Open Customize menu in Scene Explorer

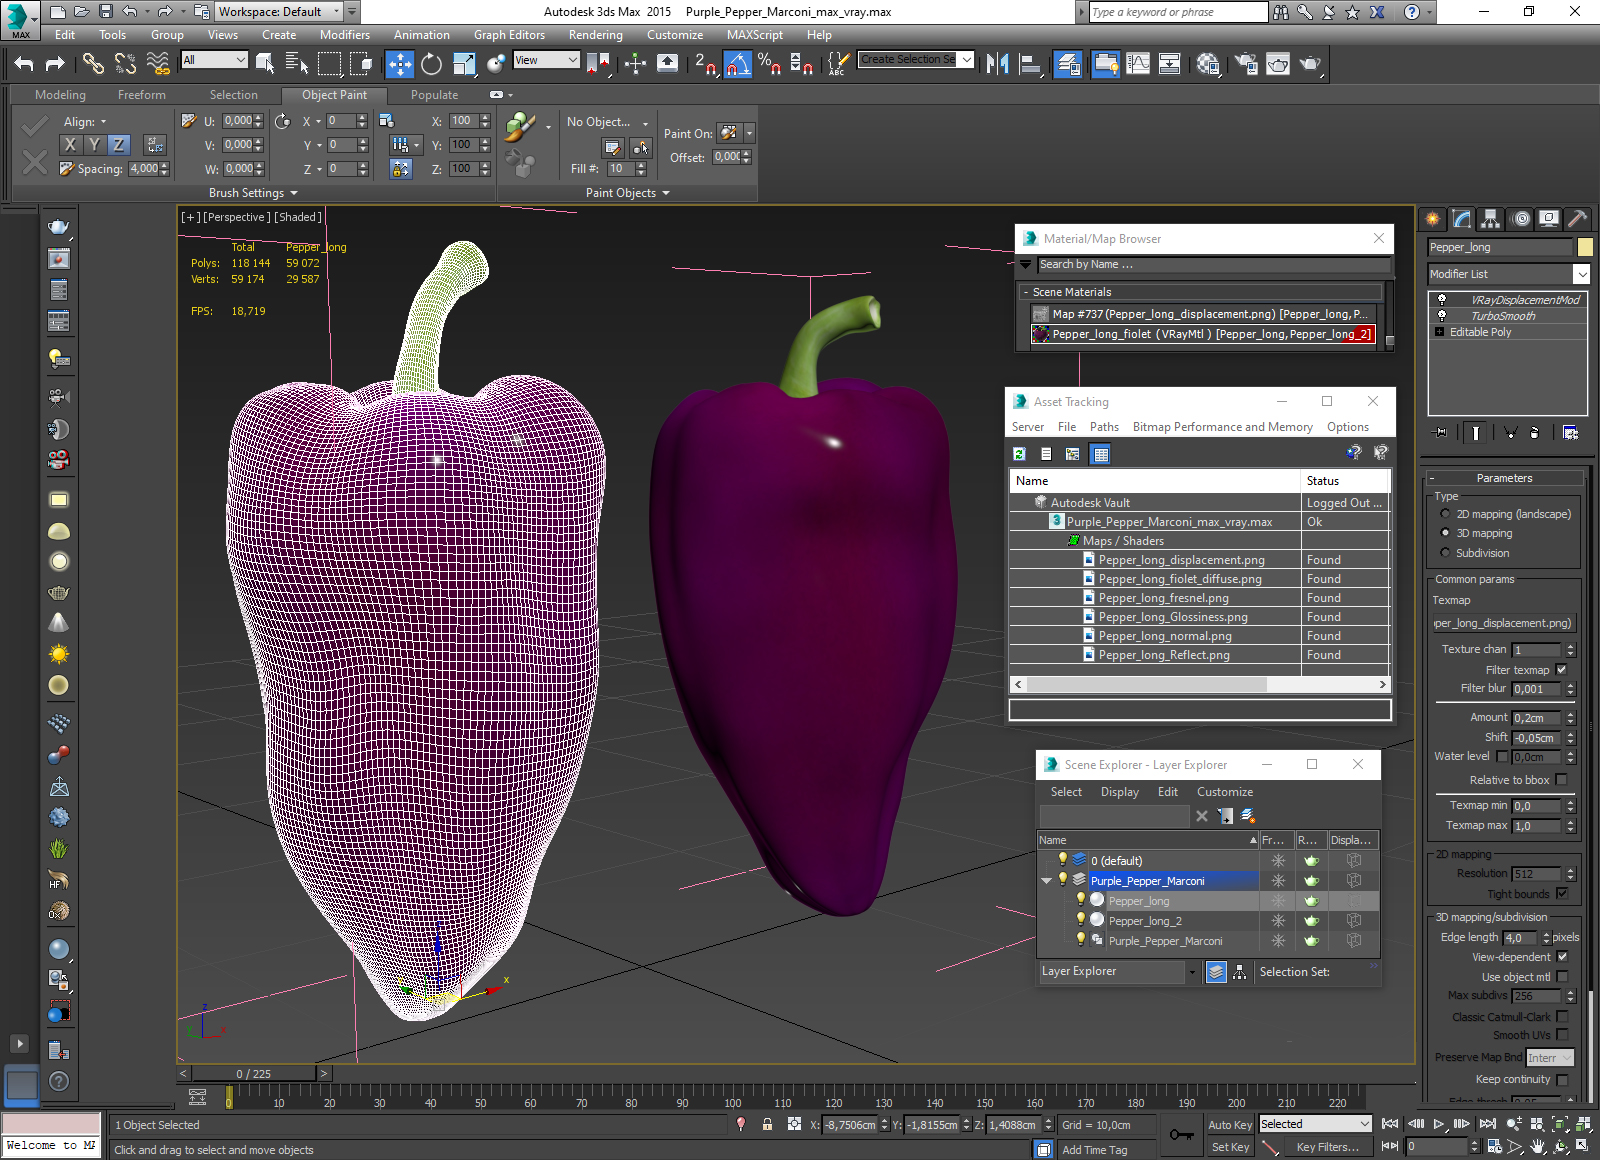pos(1225,792)
